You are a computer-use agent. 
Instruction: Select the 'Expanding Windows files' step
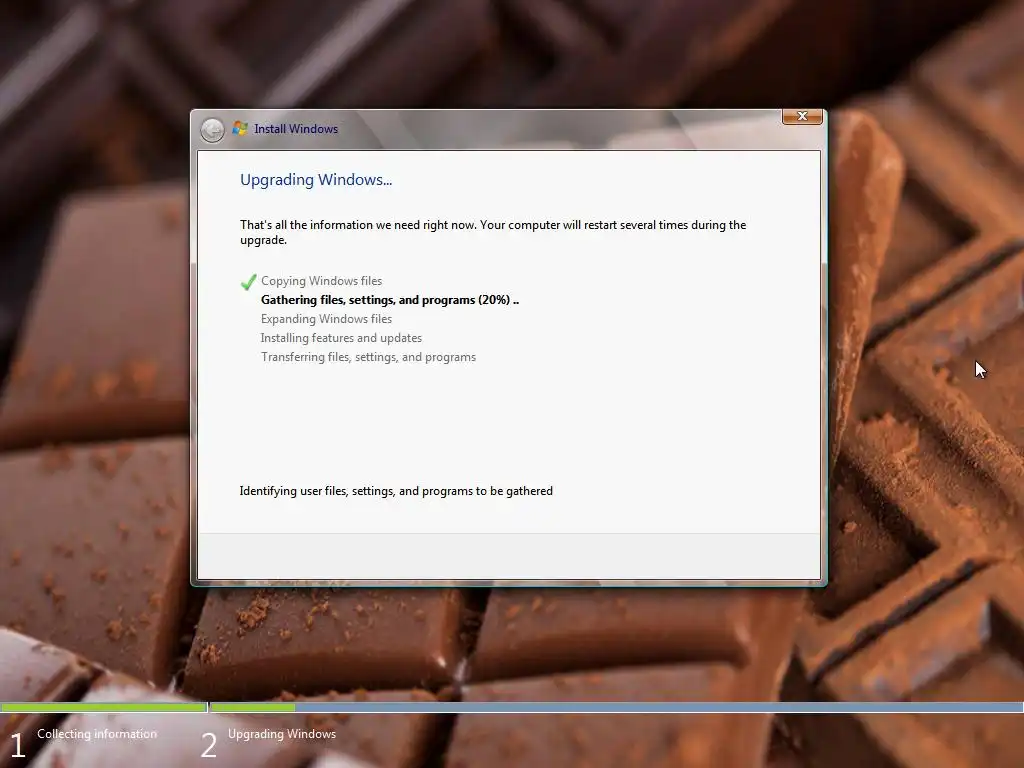[327, 319]
